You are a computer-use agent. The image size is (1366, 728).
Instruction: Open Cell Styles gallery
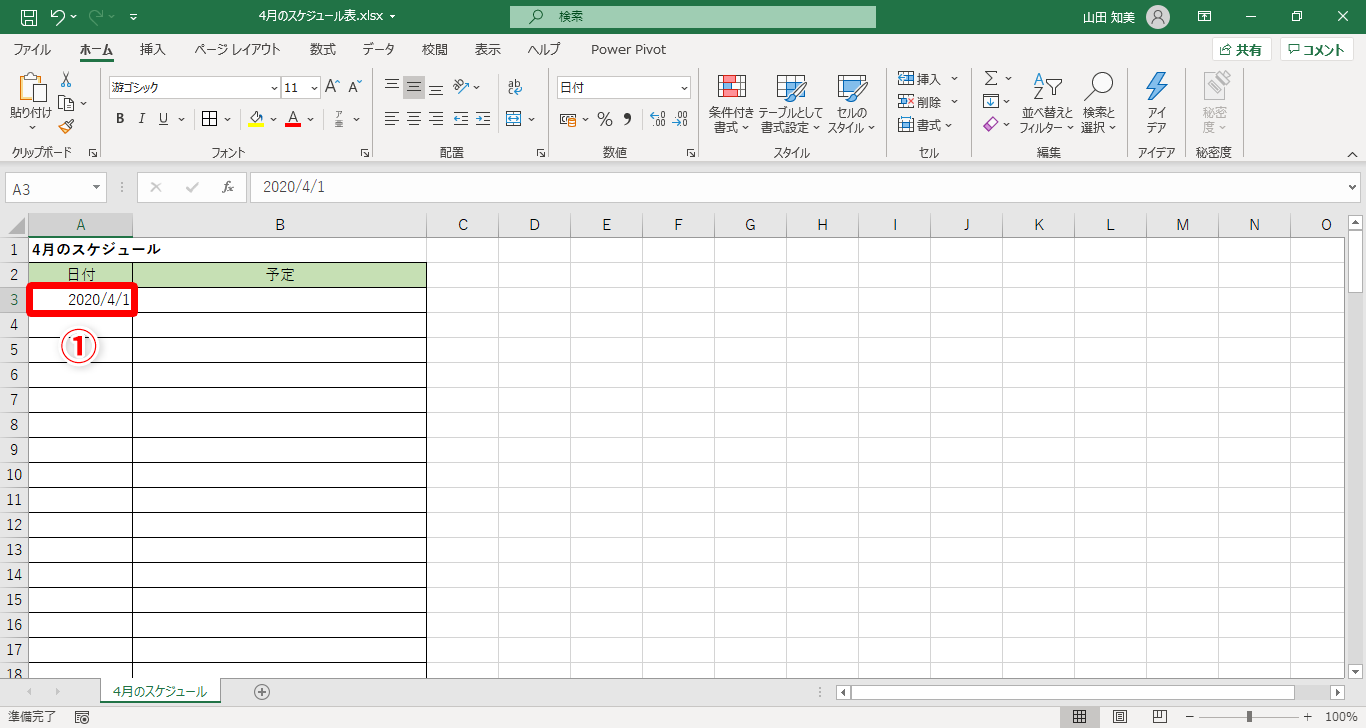[x=852, y=104]
